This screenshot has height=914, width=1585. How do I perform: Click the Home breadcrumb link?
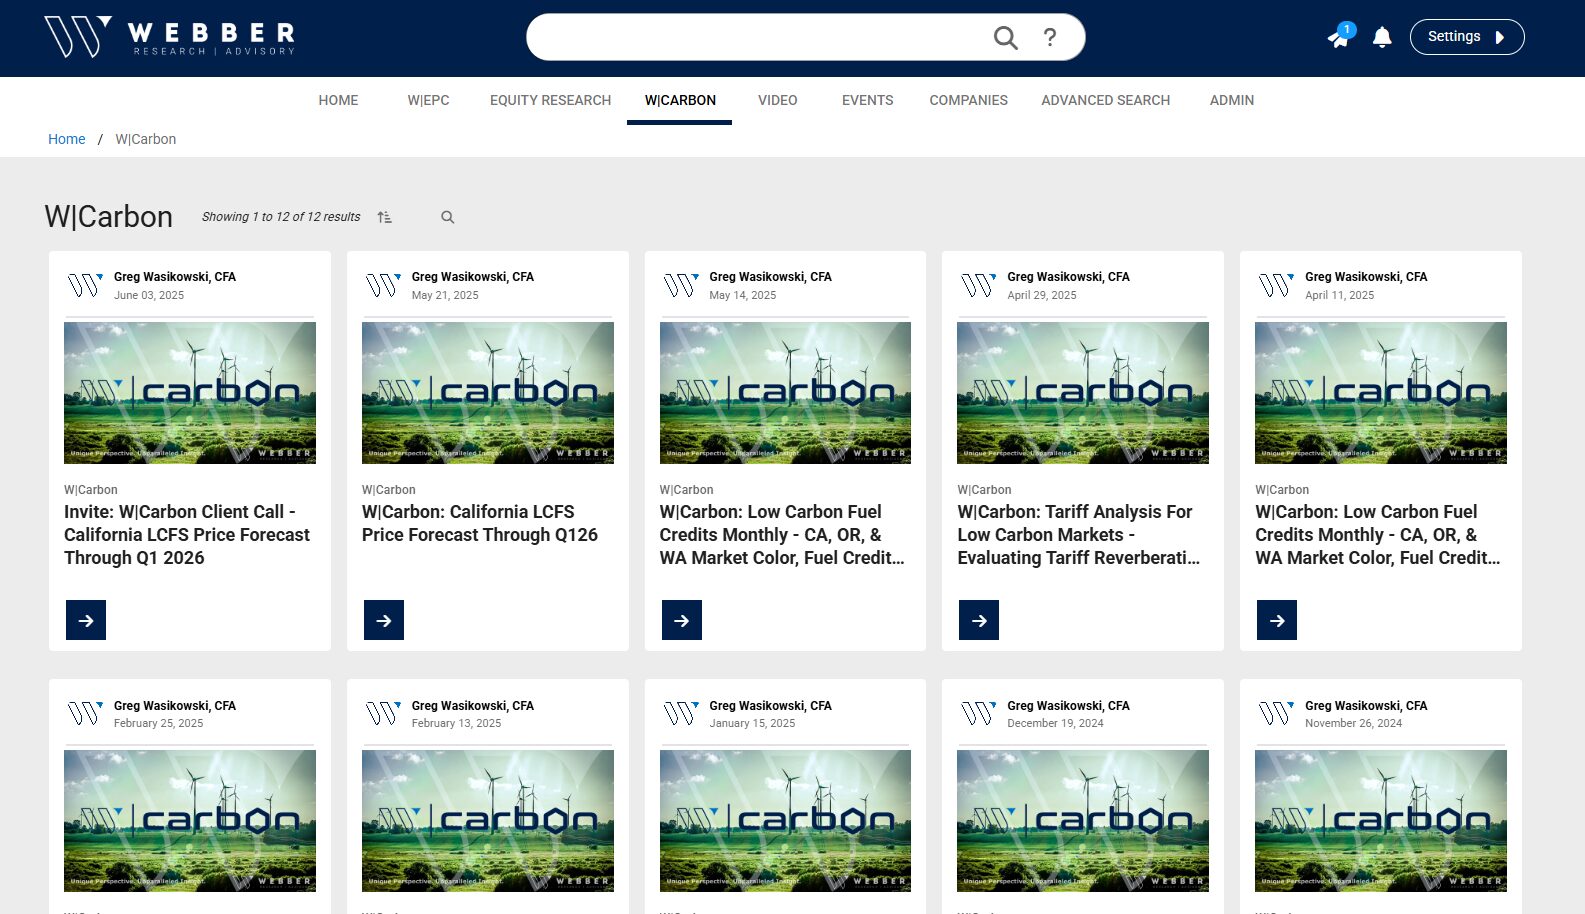67,139
